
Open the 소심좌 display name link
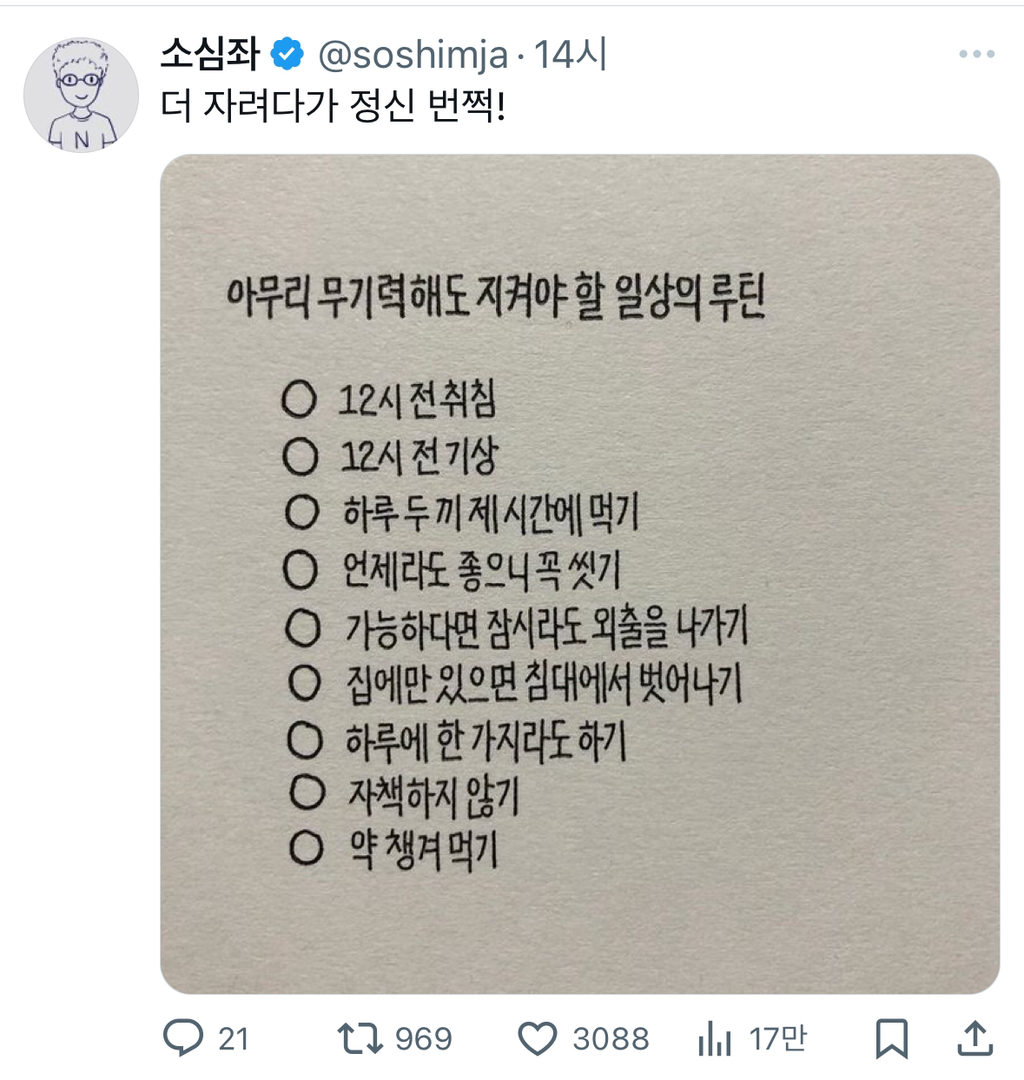[x=209, y=55]
